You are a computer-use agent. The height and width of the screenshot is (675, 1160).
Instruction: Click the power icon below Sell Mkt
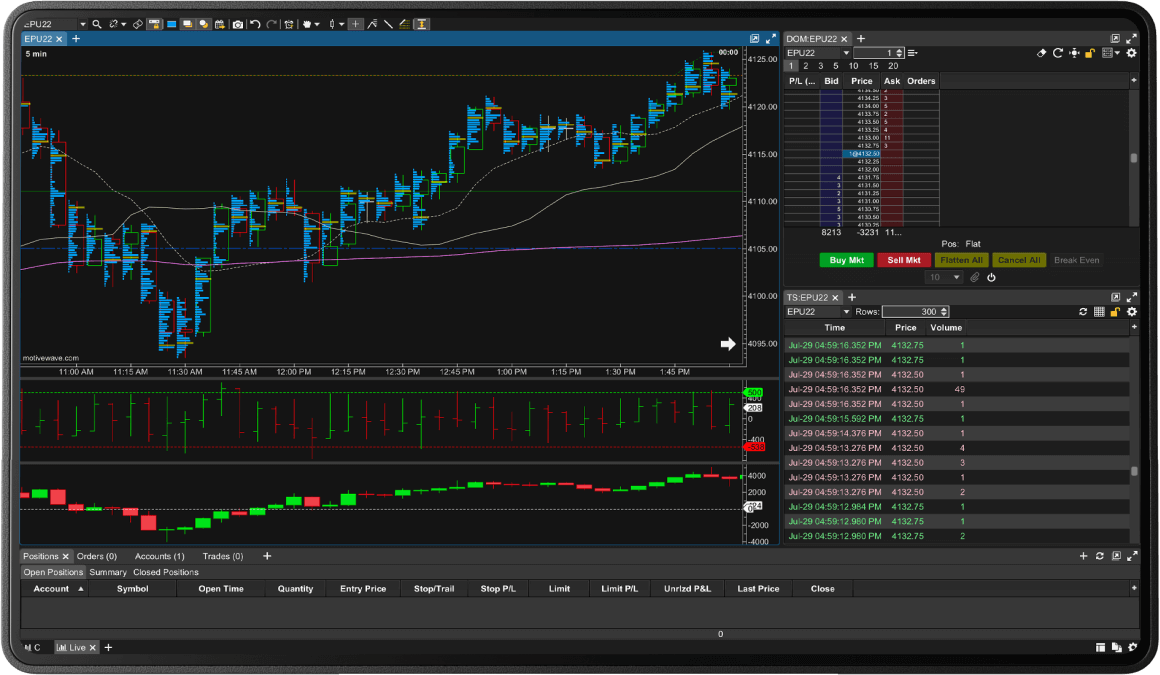(991, 278)
